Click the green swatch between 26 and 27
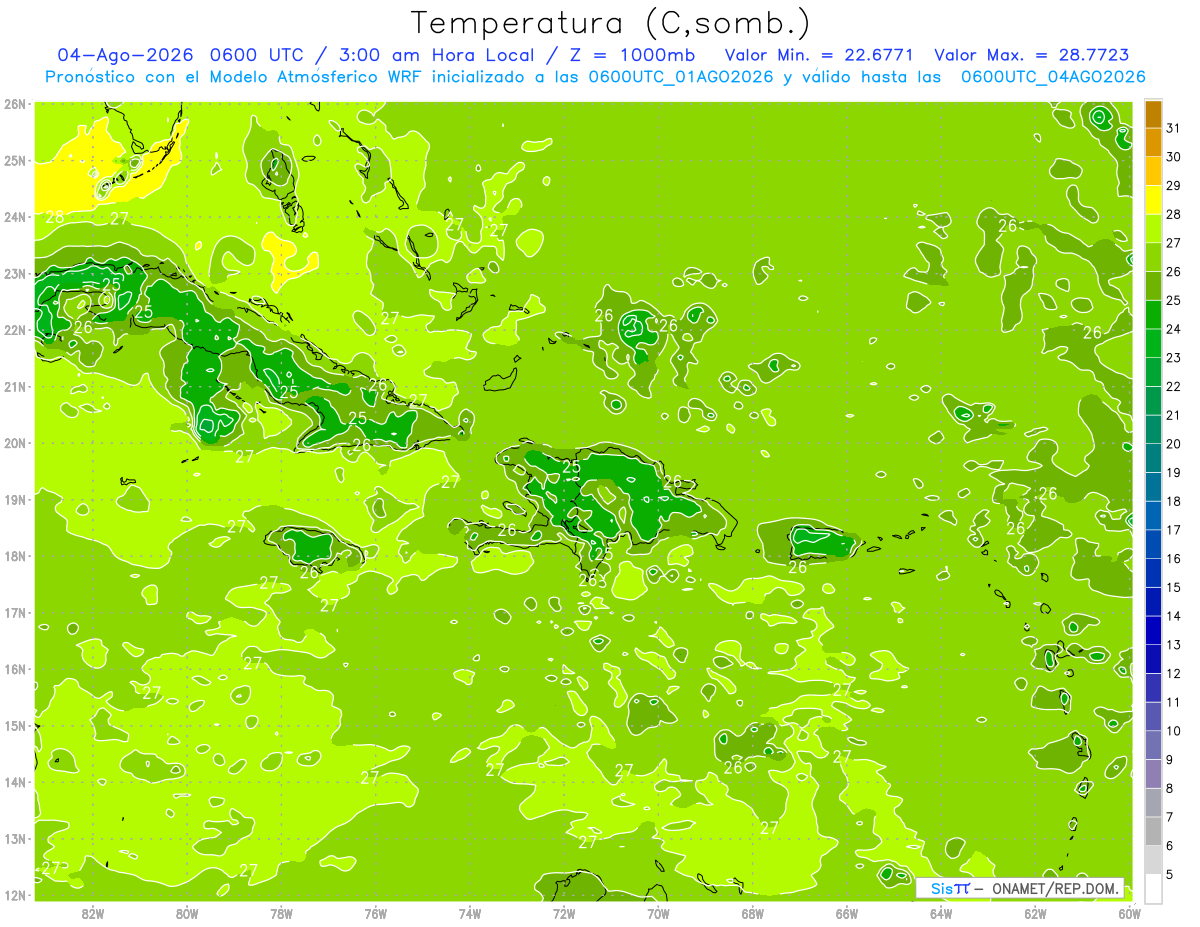1200x927 pixels. pos(1153,257)
